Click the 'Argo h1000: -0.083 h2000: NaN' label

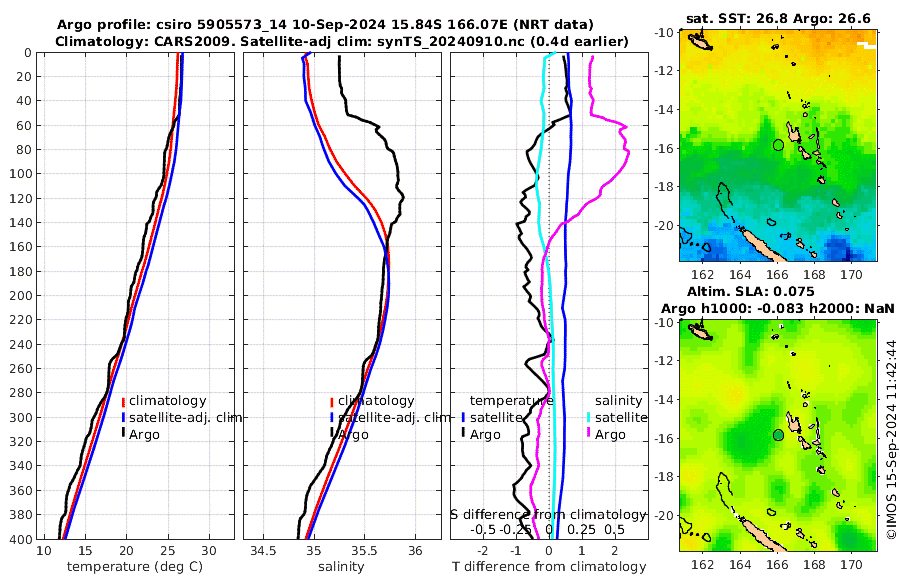click(x=778, y=308)
